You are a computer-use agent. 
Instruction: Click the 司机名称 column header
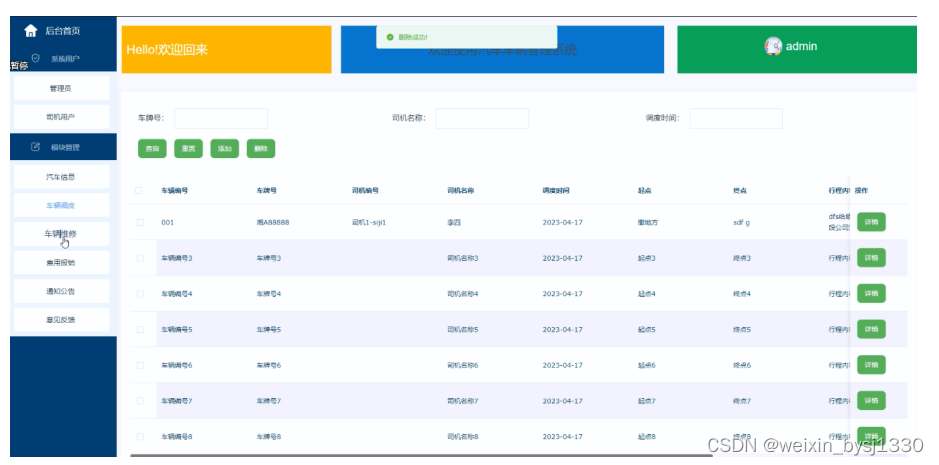point(461,191)
